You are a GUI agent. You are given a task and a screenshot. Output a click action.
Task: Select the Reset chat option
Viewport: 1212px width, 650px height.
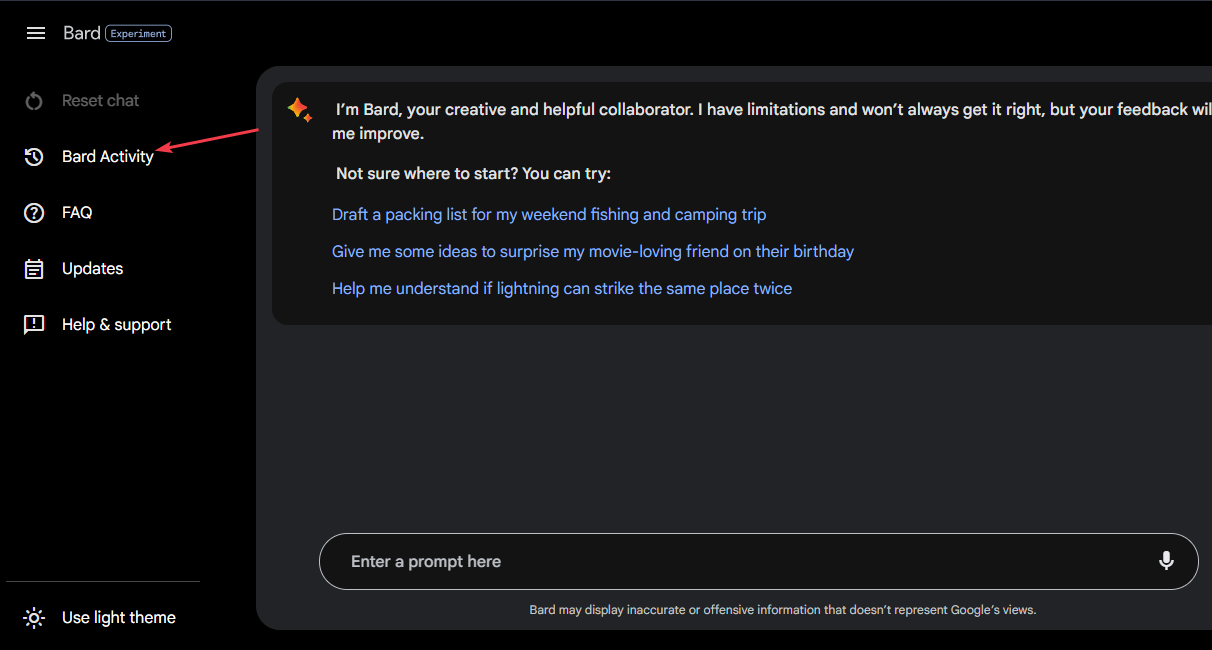(100, 101)
